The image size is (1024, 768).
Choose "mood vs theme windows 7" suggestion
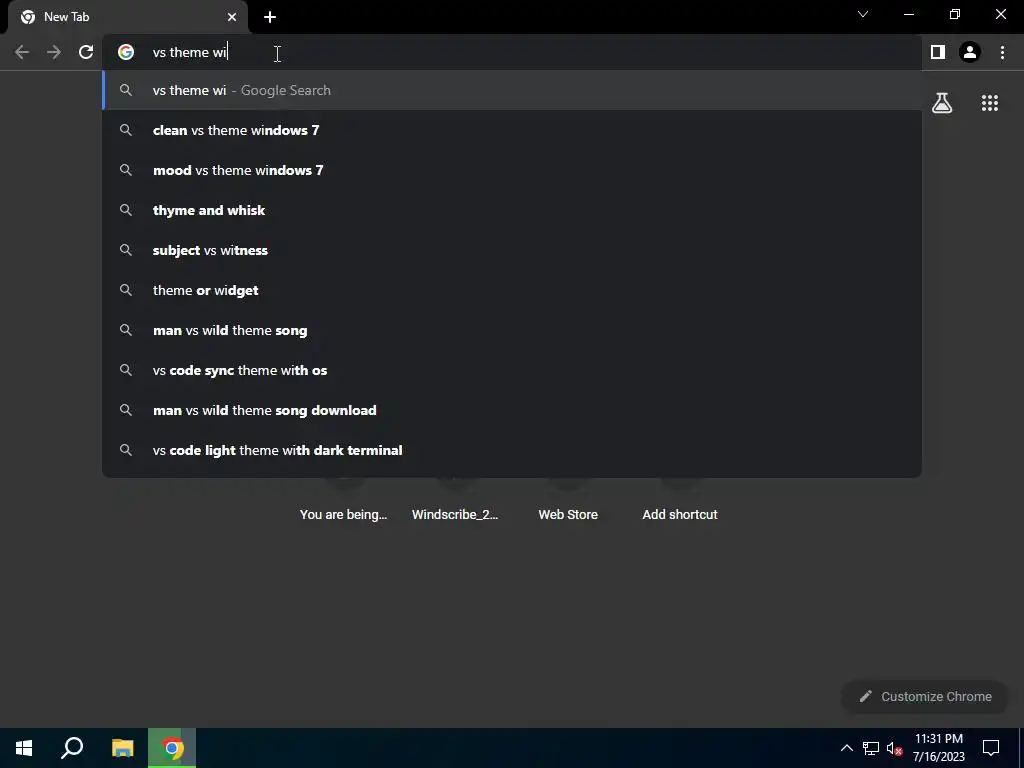click(512, 170)
